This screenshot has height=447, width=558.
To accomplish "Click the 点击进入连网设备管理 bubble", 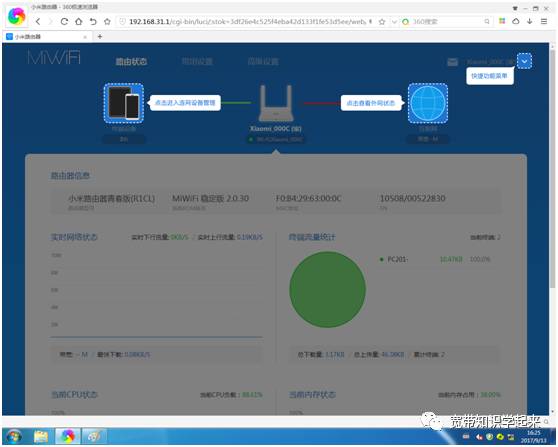I will pyautogui.click(x=185, y=103).
